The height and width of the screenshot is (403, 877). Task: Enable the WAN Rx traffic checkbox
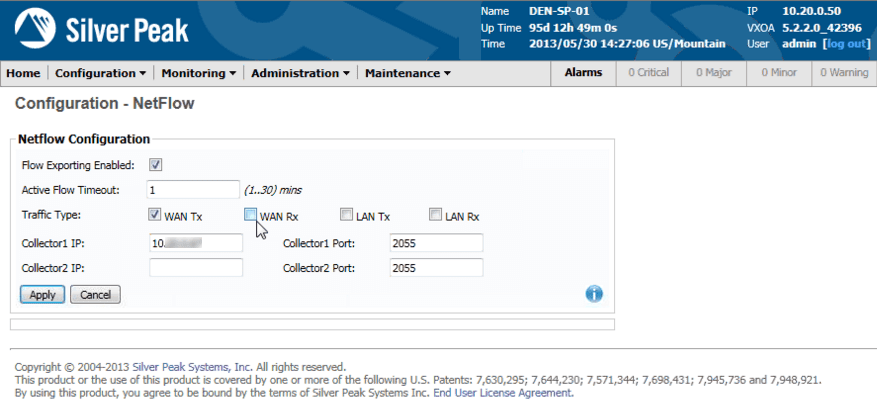click(x=251, y=215)
